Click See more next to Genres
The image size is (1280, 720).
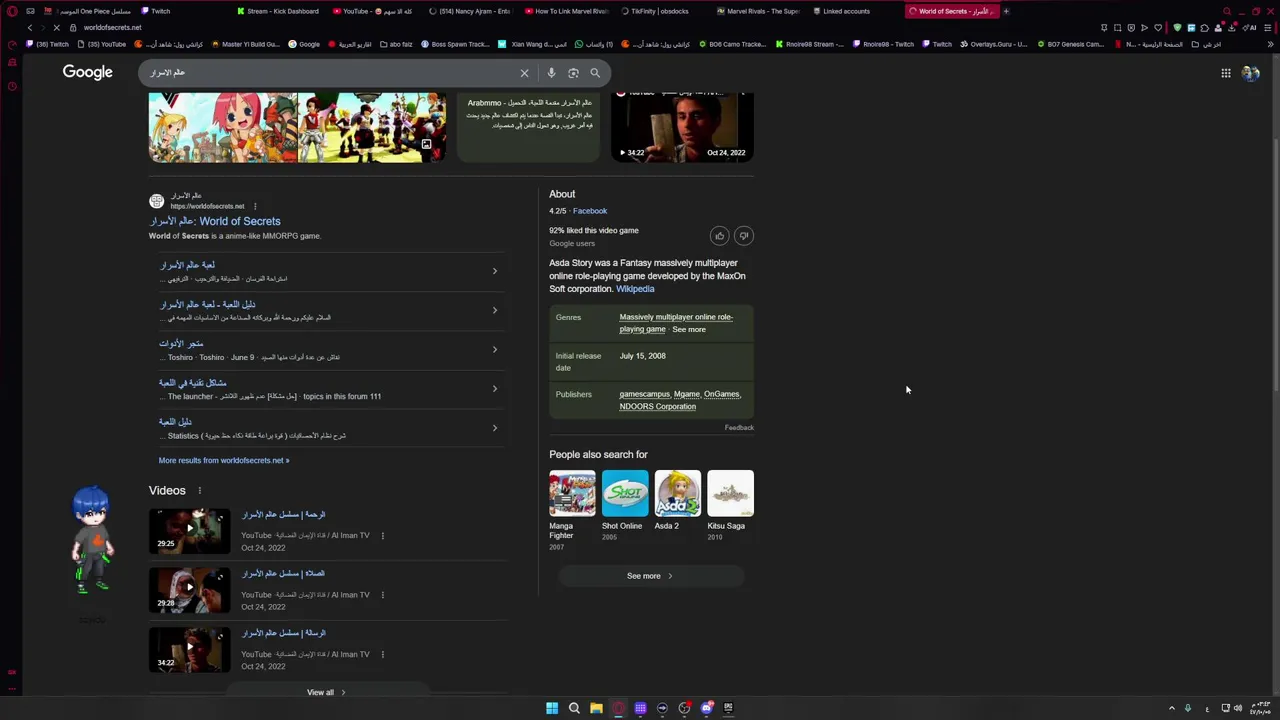coord(689,329)
